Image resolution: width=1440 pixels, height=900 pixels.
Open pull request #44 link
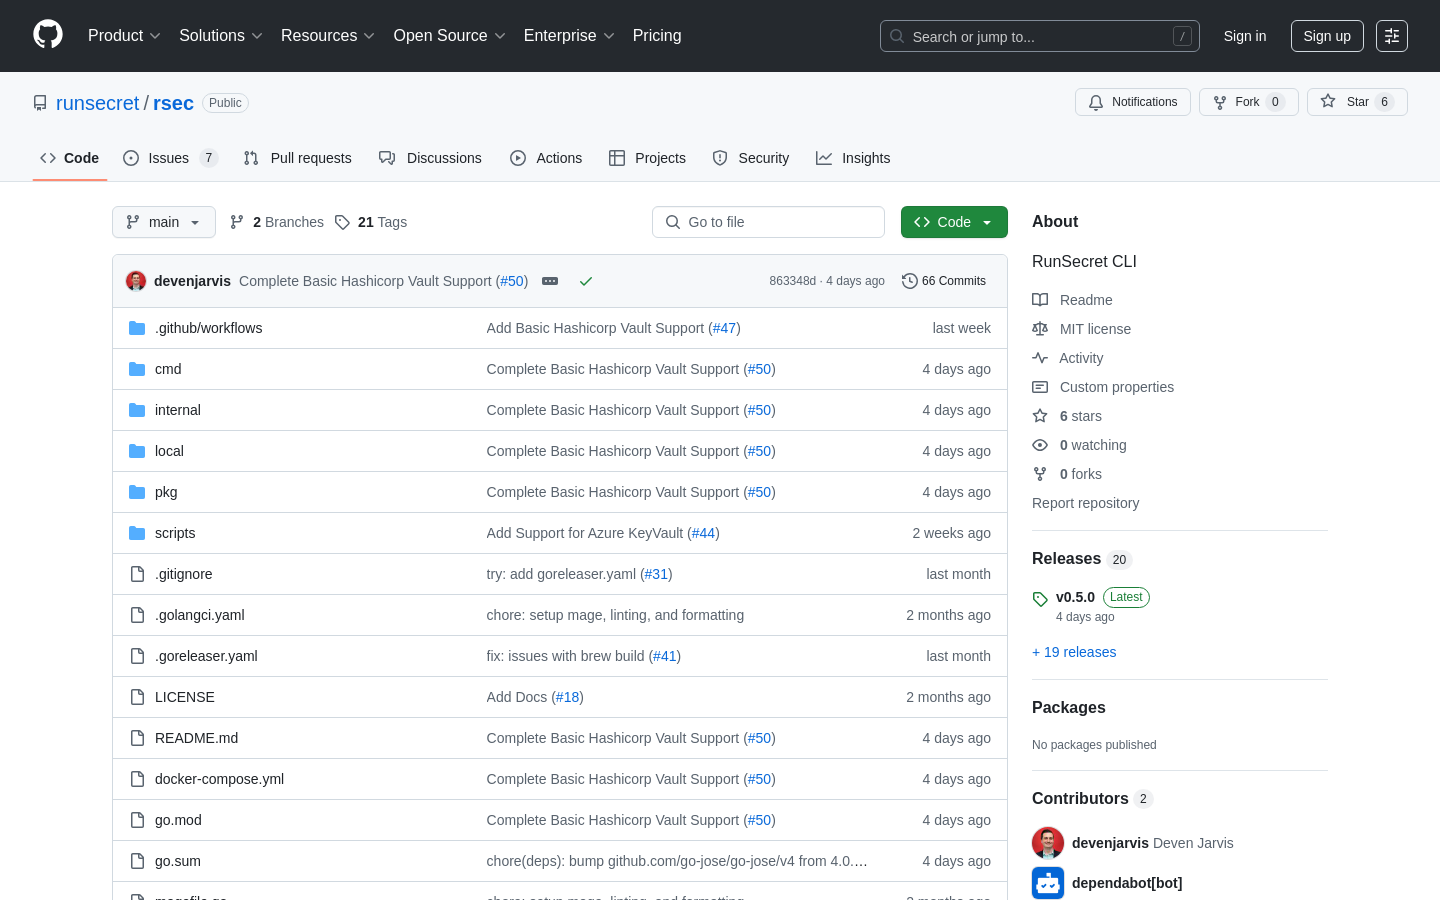coord(704,533)
